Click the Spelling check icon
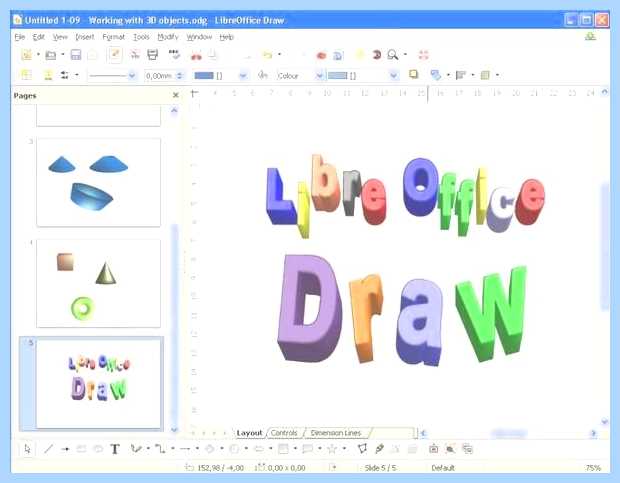This screenshot has height=483, width=620. [174, 54]
